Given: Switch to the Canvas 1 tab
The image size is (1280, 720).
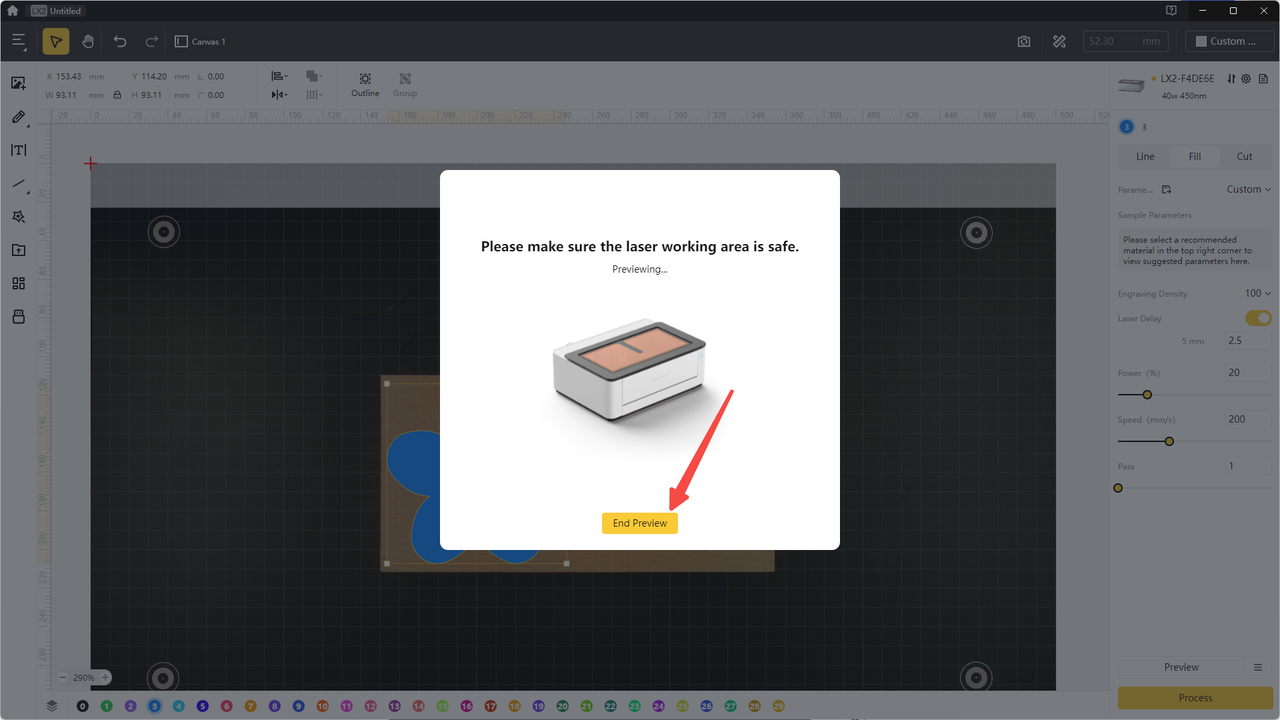Looking at the screenshot, I should pos(200,42).
